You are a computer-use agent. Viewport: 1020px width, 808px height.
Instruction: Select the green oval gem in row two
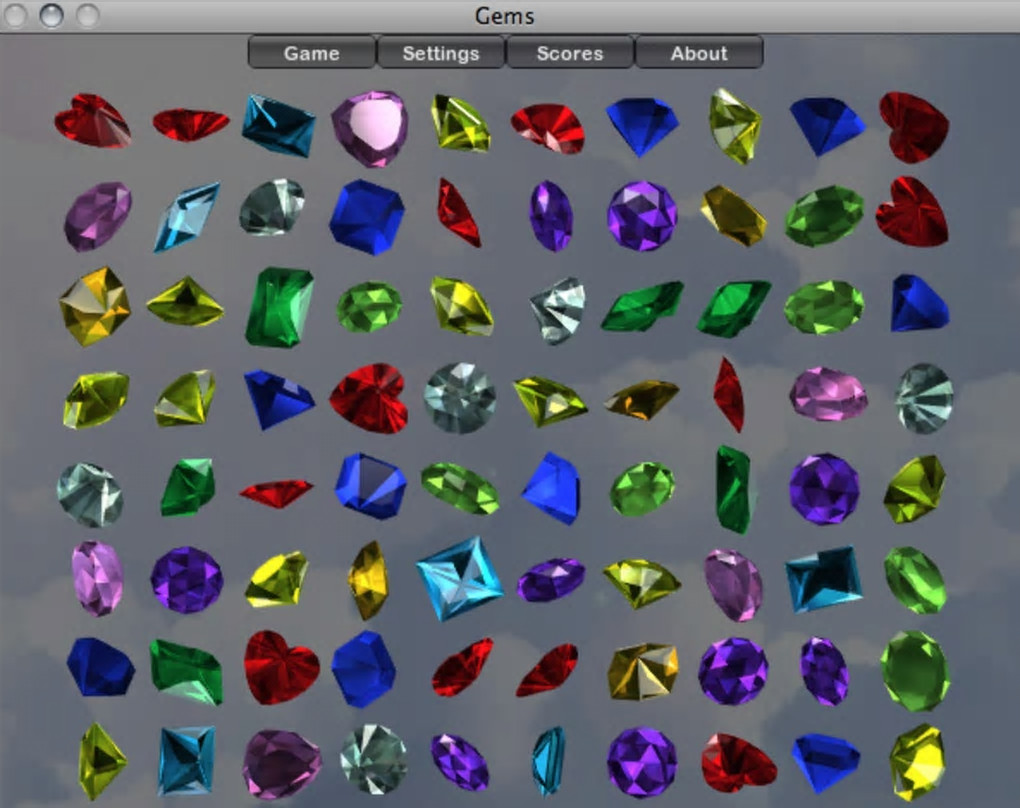(x=824, y=216)
